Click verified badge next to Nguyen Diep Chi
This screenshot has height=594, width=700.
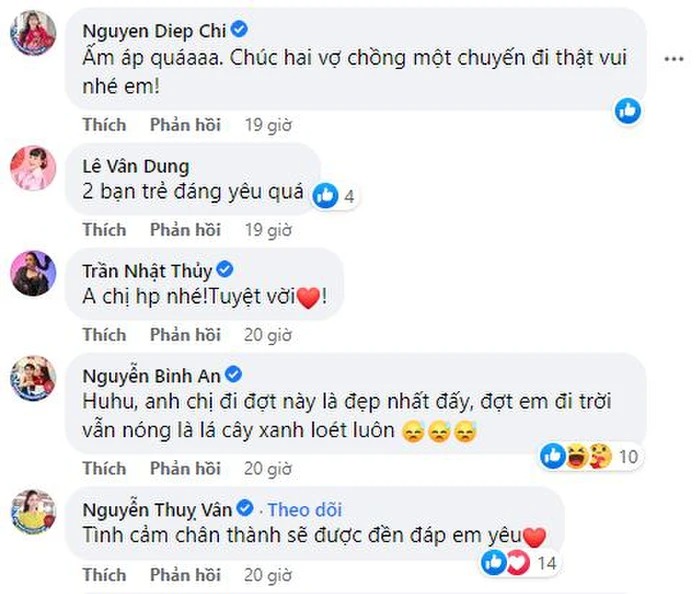pos(229,32)
